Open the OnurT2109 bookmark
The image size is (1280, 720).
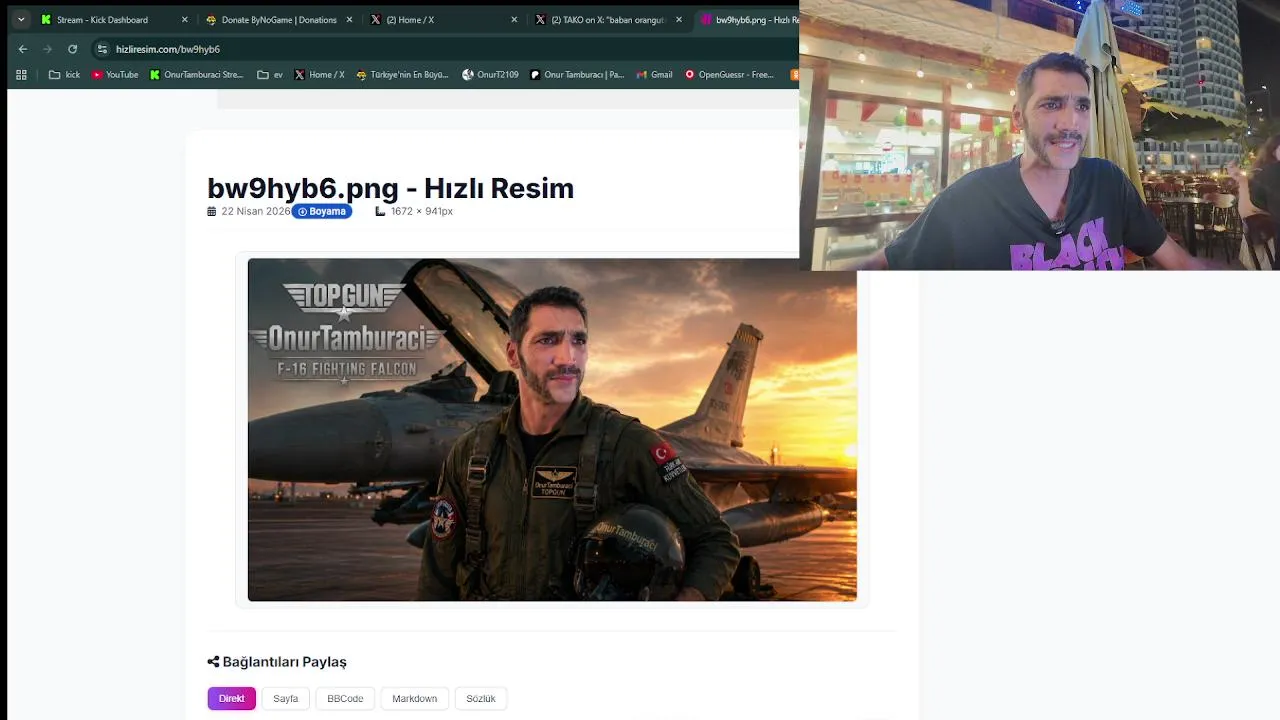[490, 75]
